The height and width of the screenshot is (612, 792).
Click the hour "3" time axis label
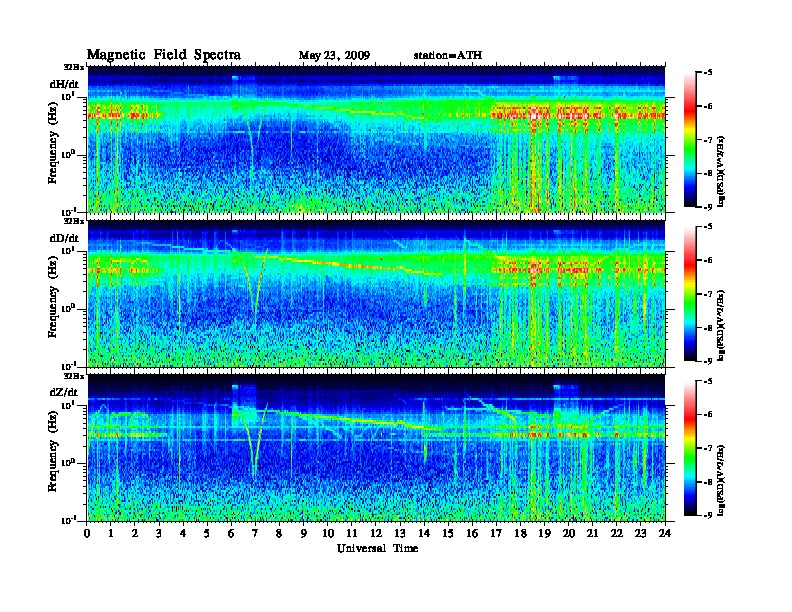(160, 534)
